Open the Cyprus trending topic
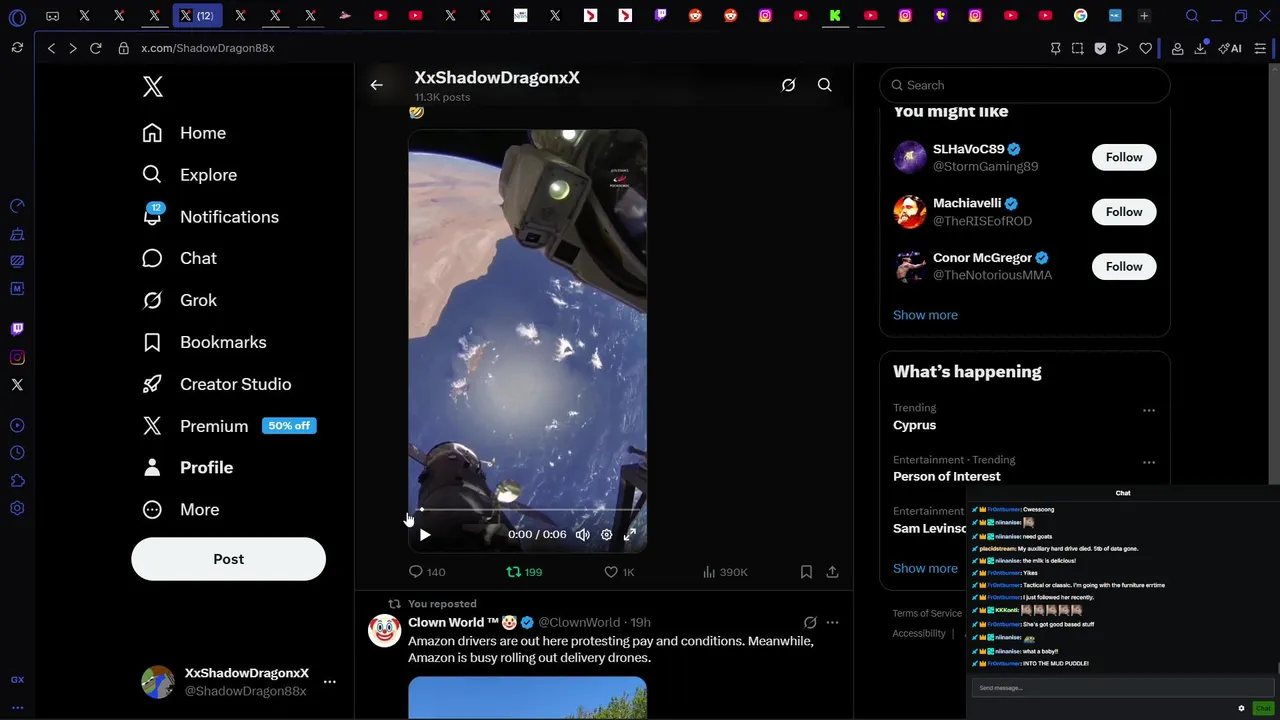The height and width of the screenshot is (720, 1280). tap(914, 425)
